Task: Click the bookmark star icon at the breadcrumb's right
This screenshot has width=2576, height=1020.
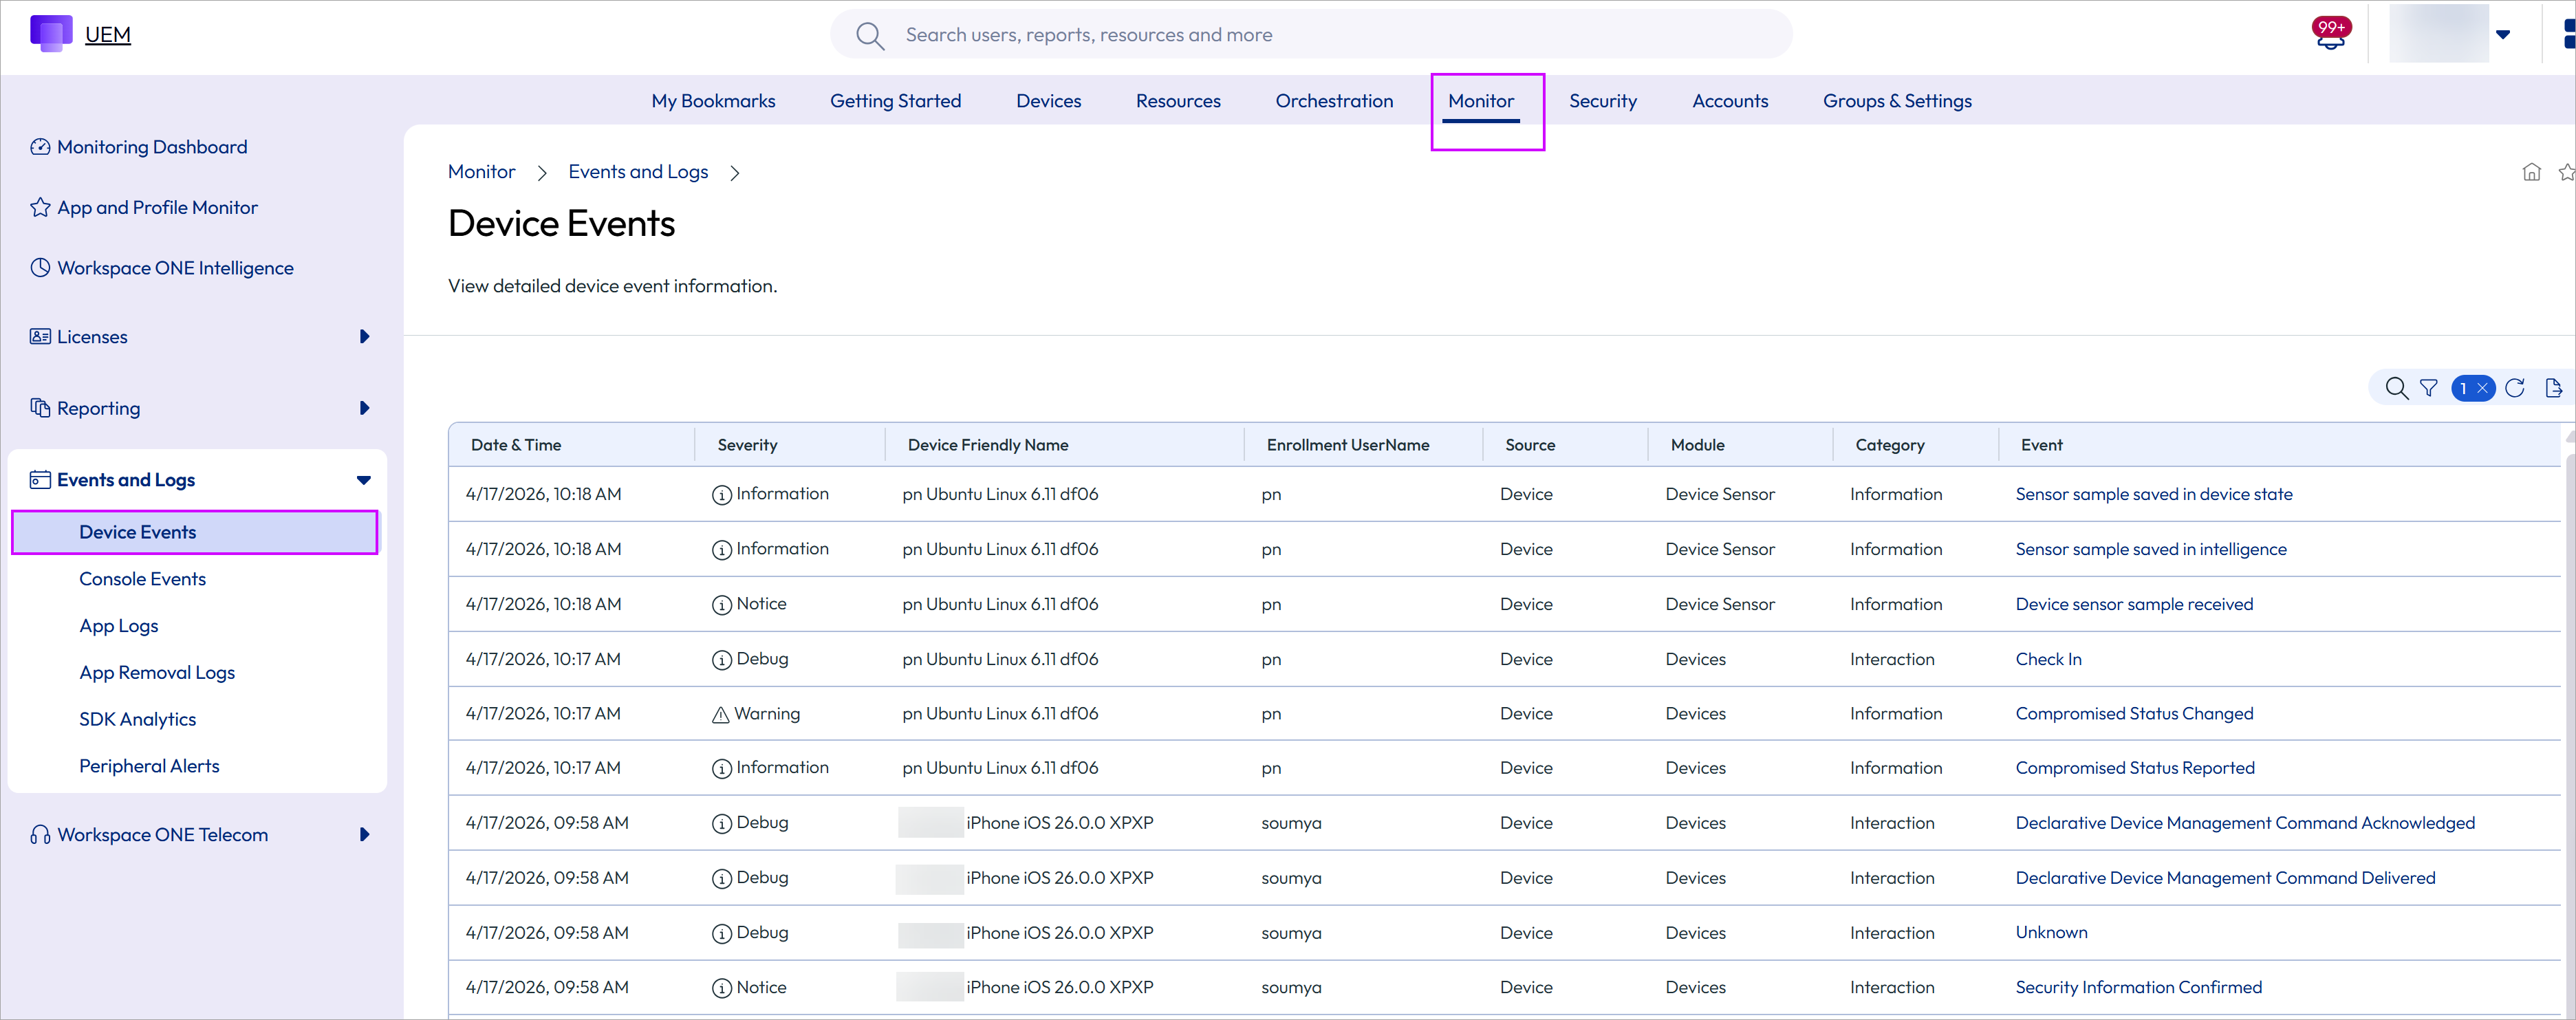Action: pyautogui.click(x=2566, y=172)
